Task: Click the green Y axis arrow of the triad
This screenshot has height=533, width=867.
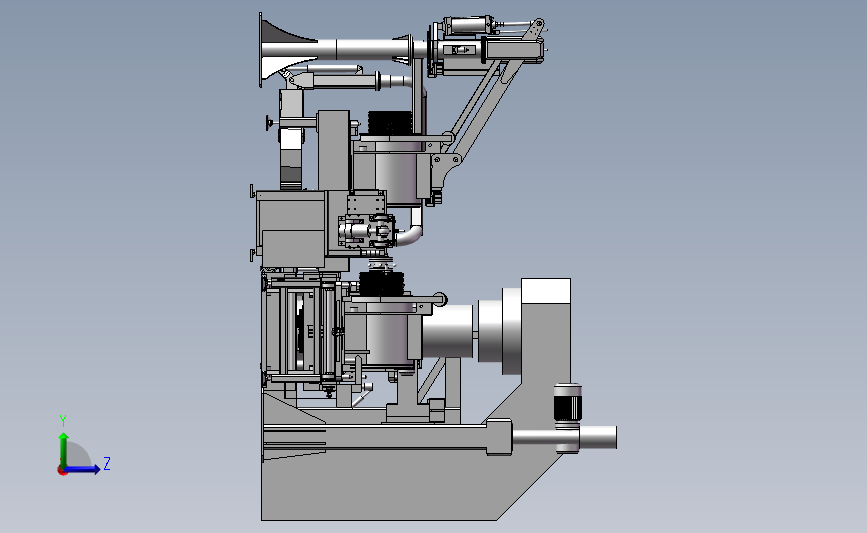Action: (x=64, y=450)
